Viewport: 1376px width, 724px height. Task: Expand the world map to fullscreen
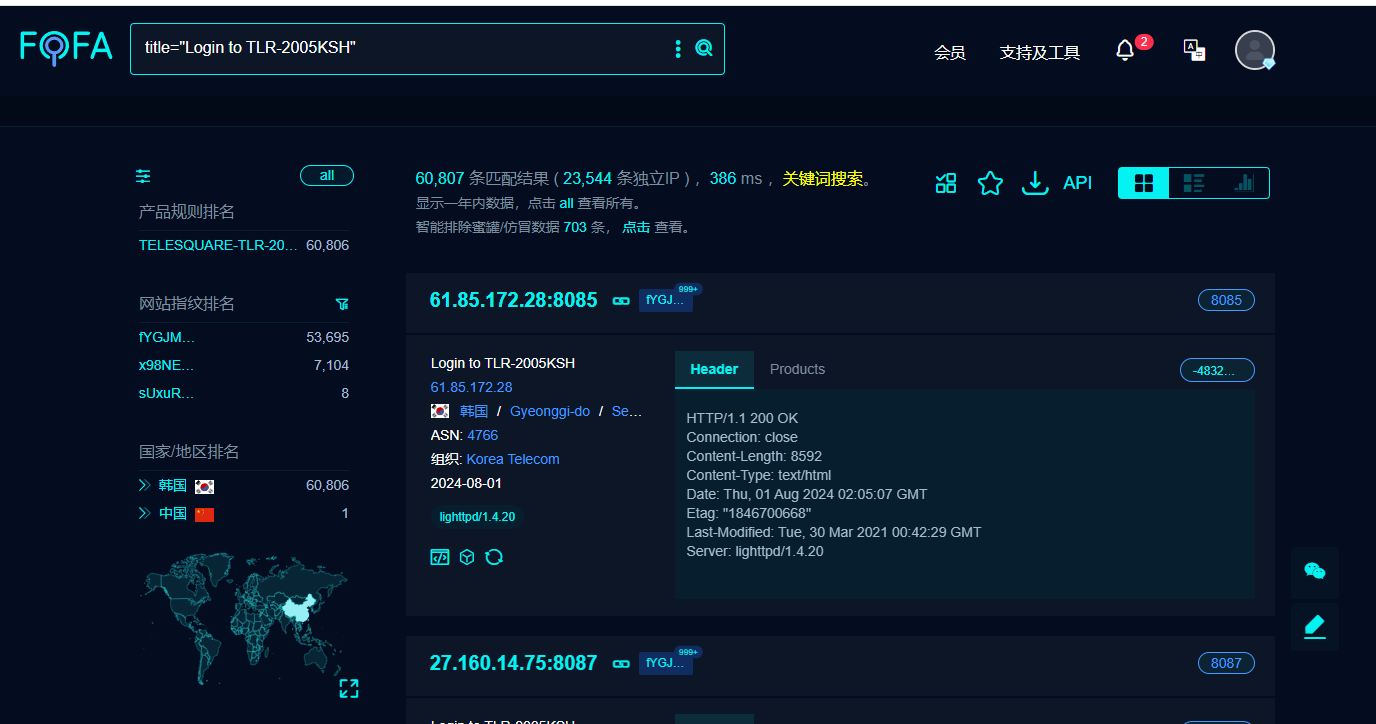[349, 688]
